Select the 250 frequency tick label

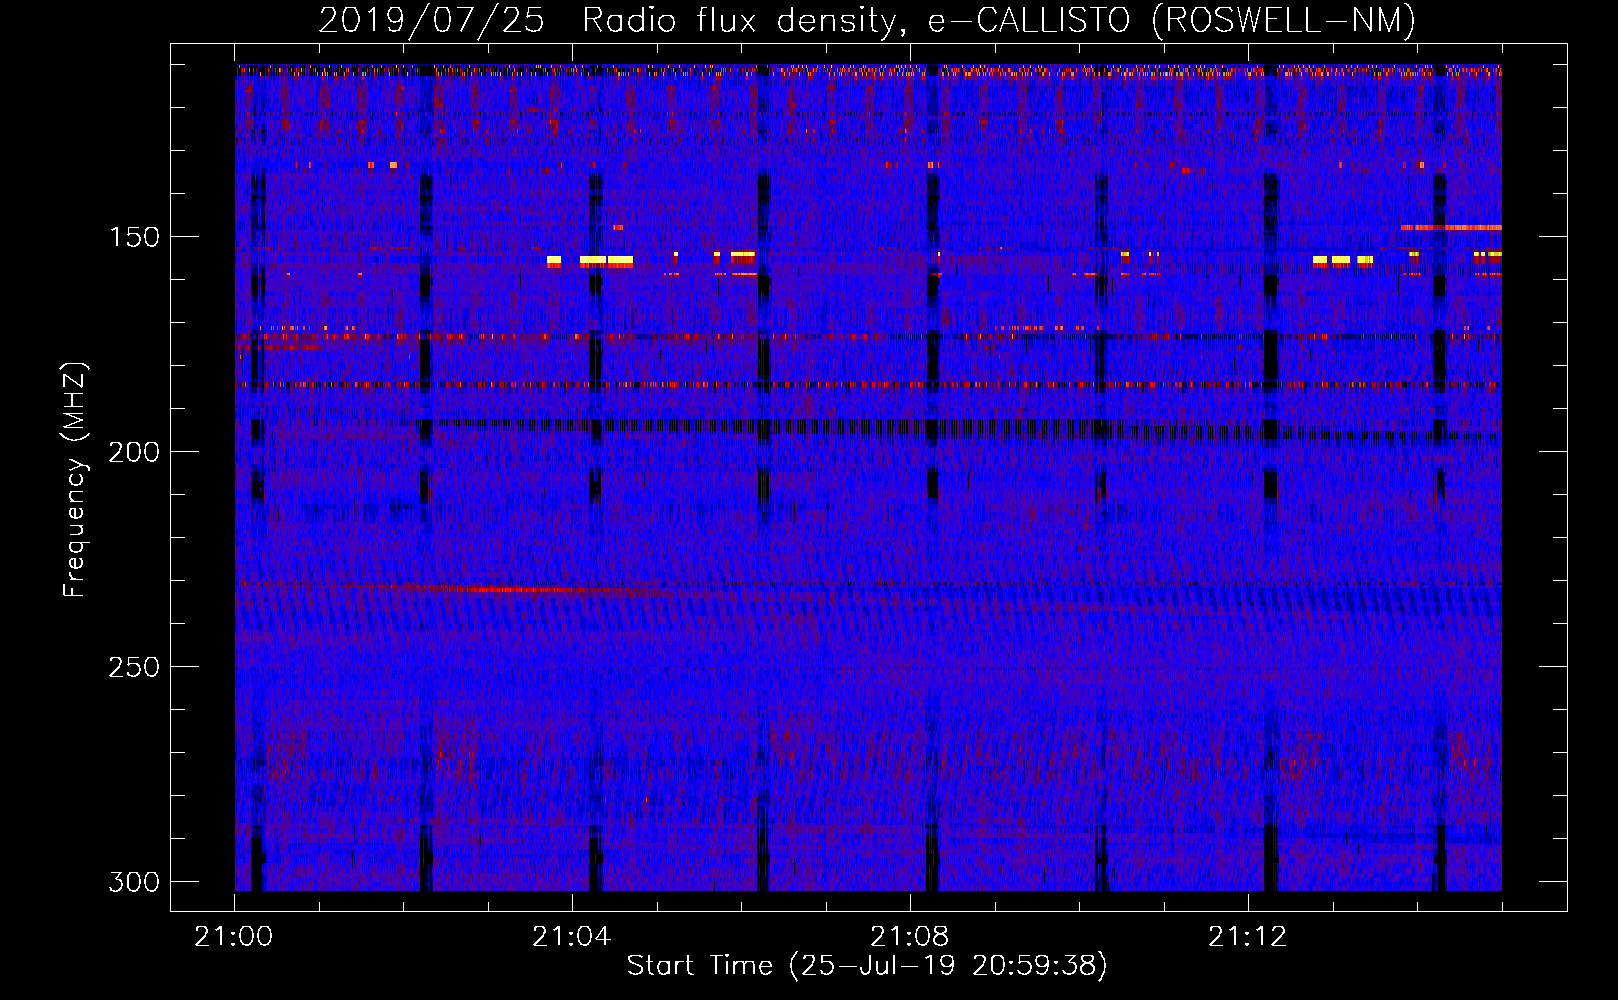point(133,667)
